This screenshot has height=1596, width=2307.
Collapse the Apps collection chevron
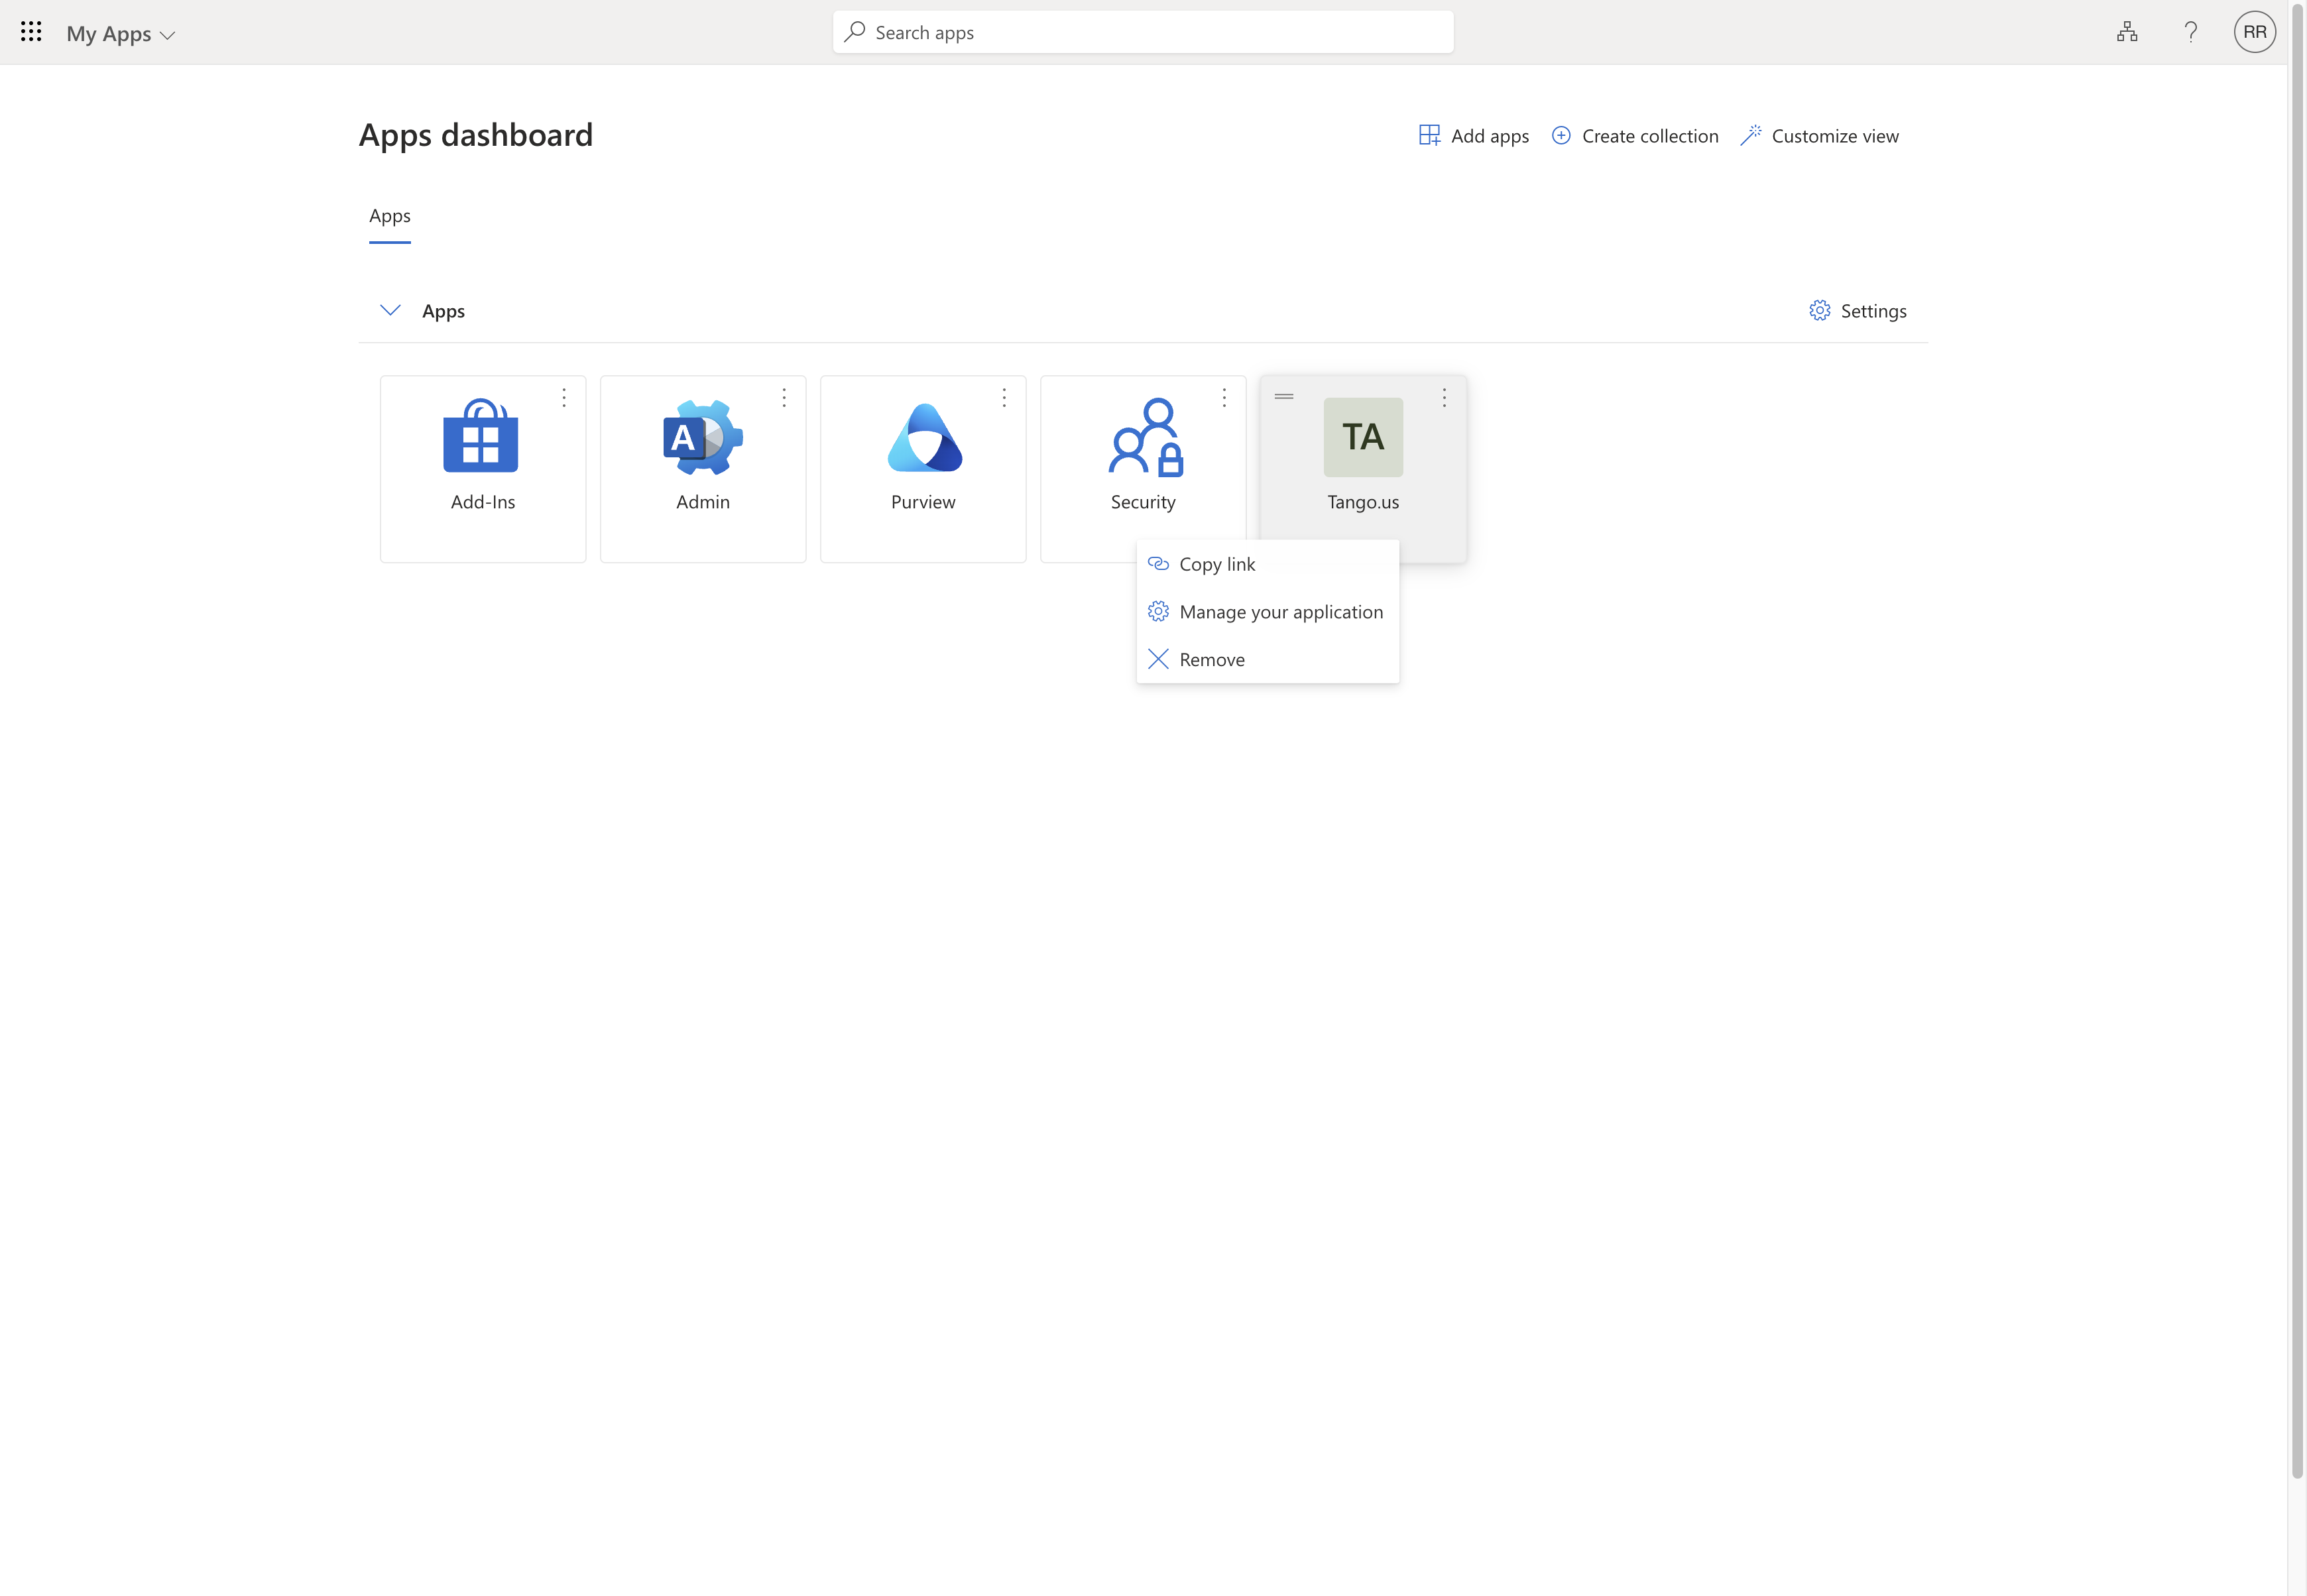point(391,310)
